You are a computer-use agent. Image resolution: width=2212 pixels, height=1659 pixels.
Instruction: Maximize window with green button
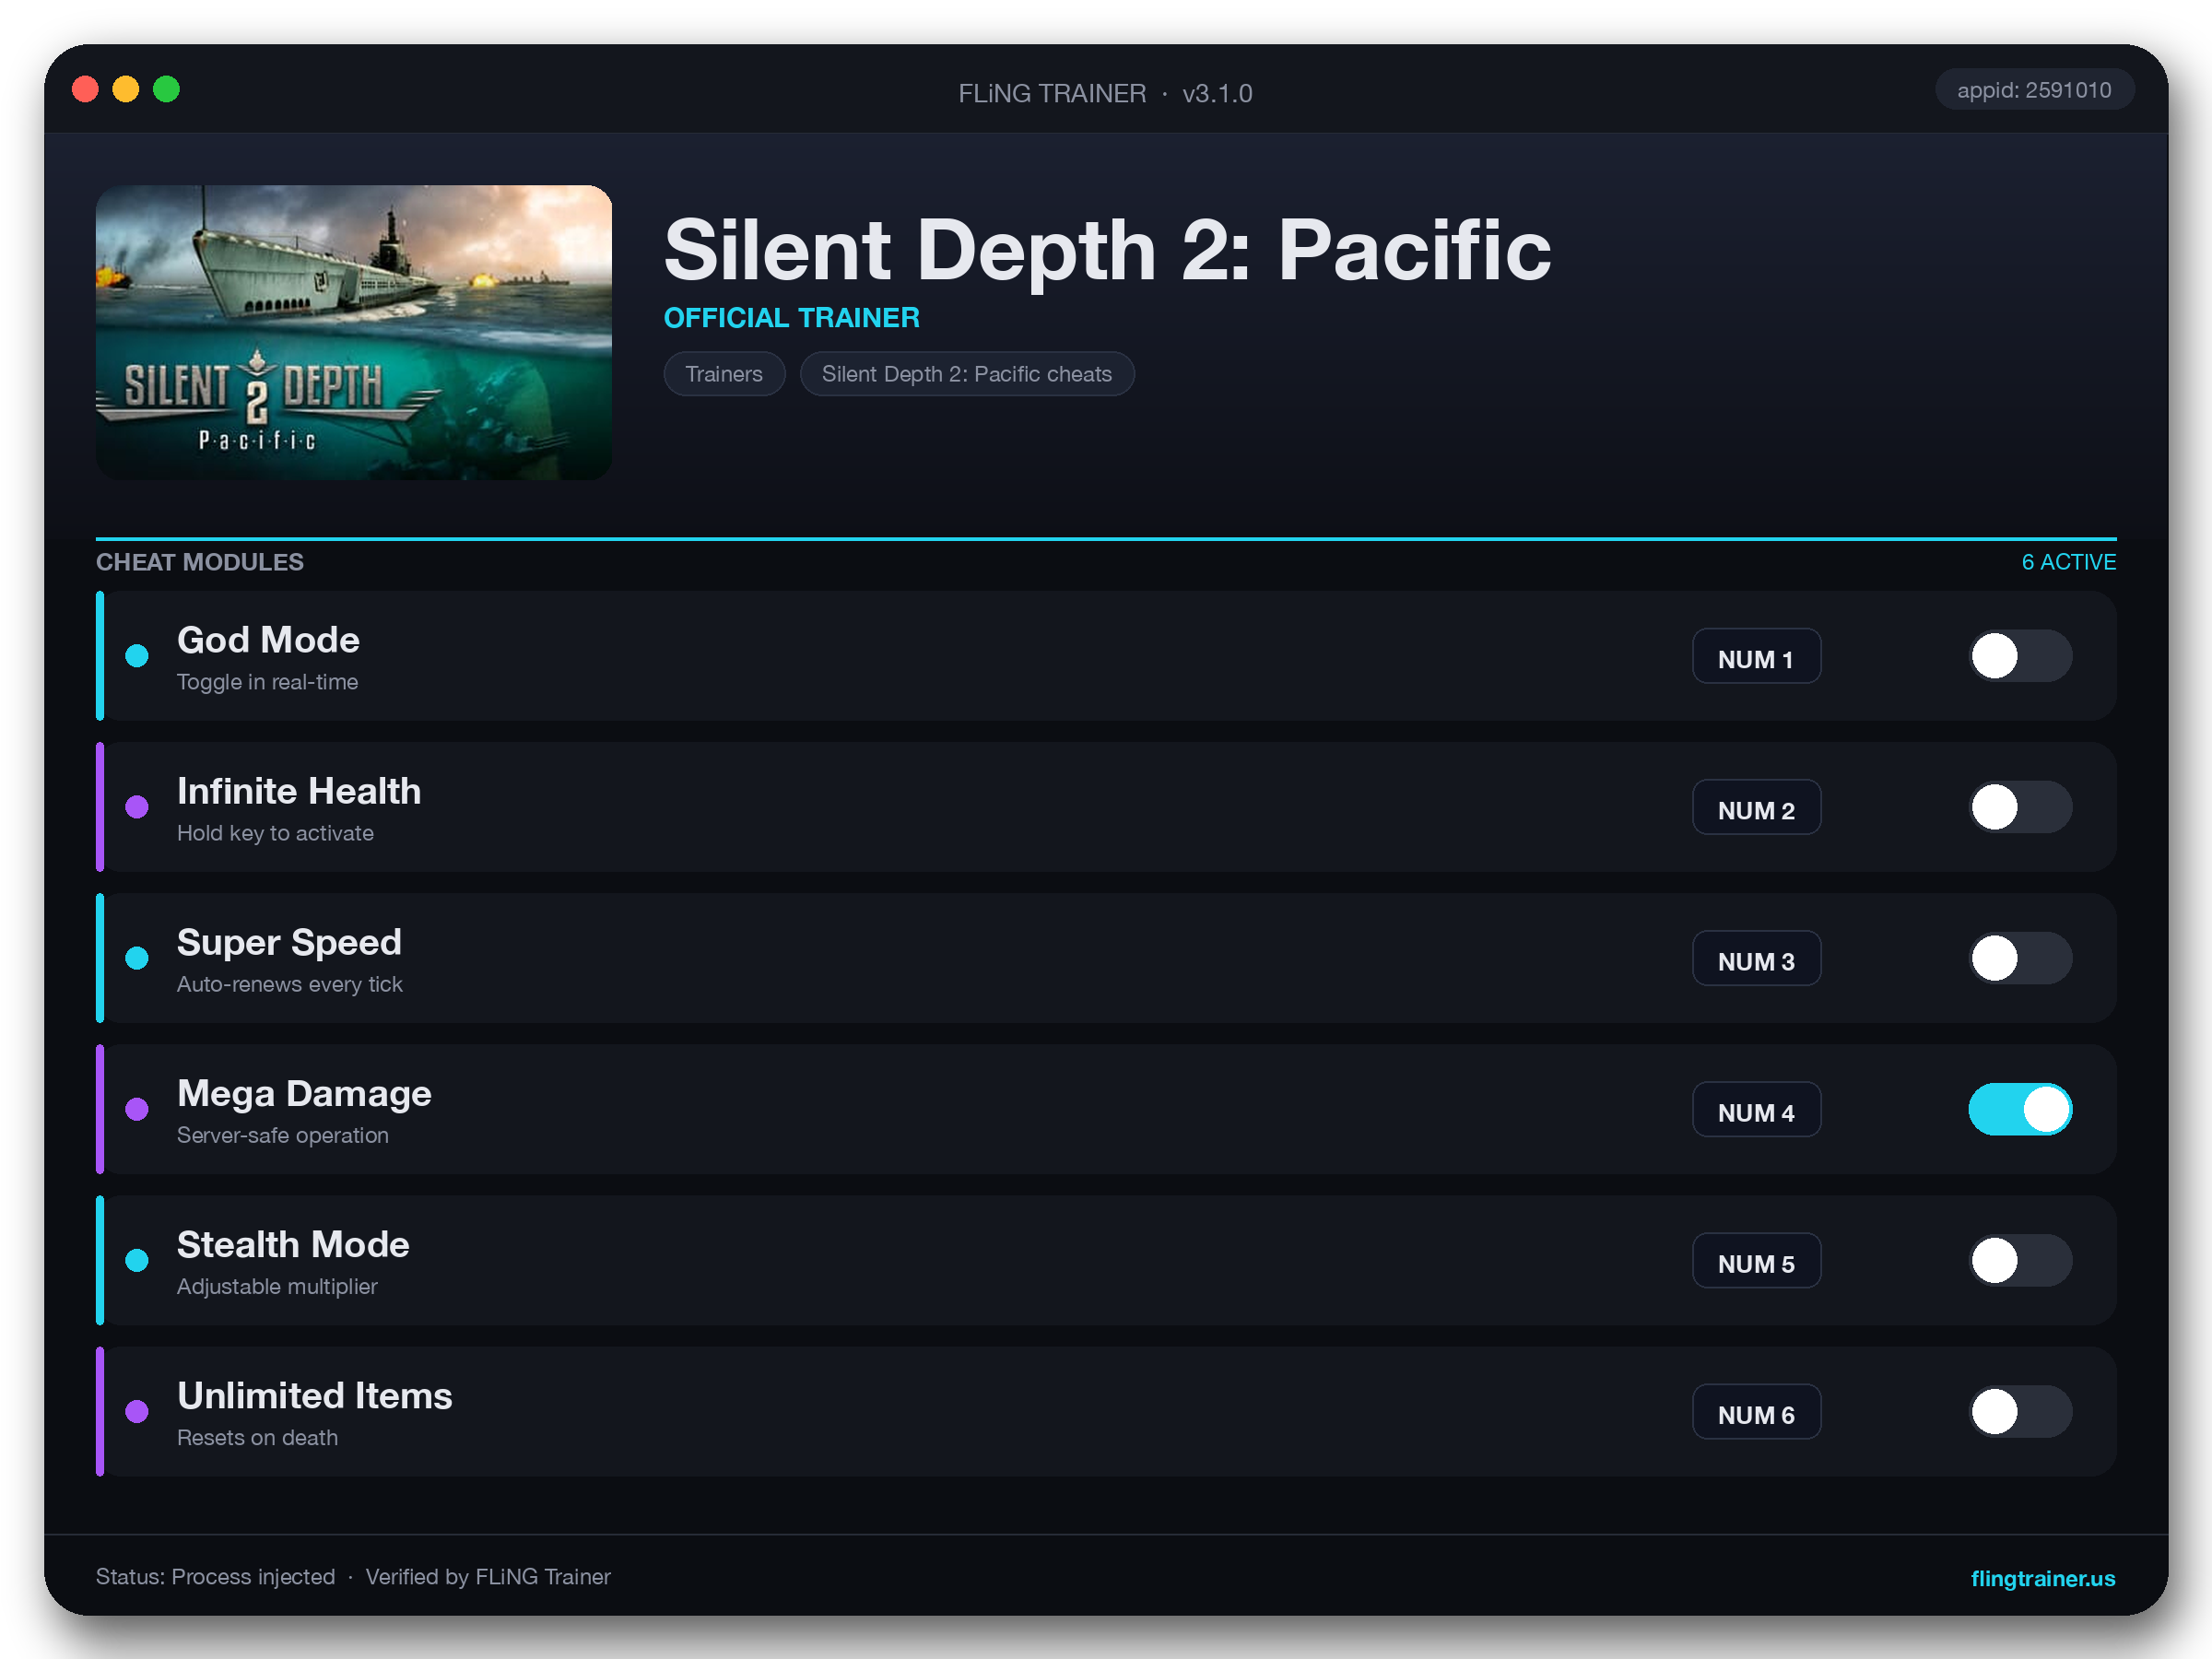coord(166,90)
